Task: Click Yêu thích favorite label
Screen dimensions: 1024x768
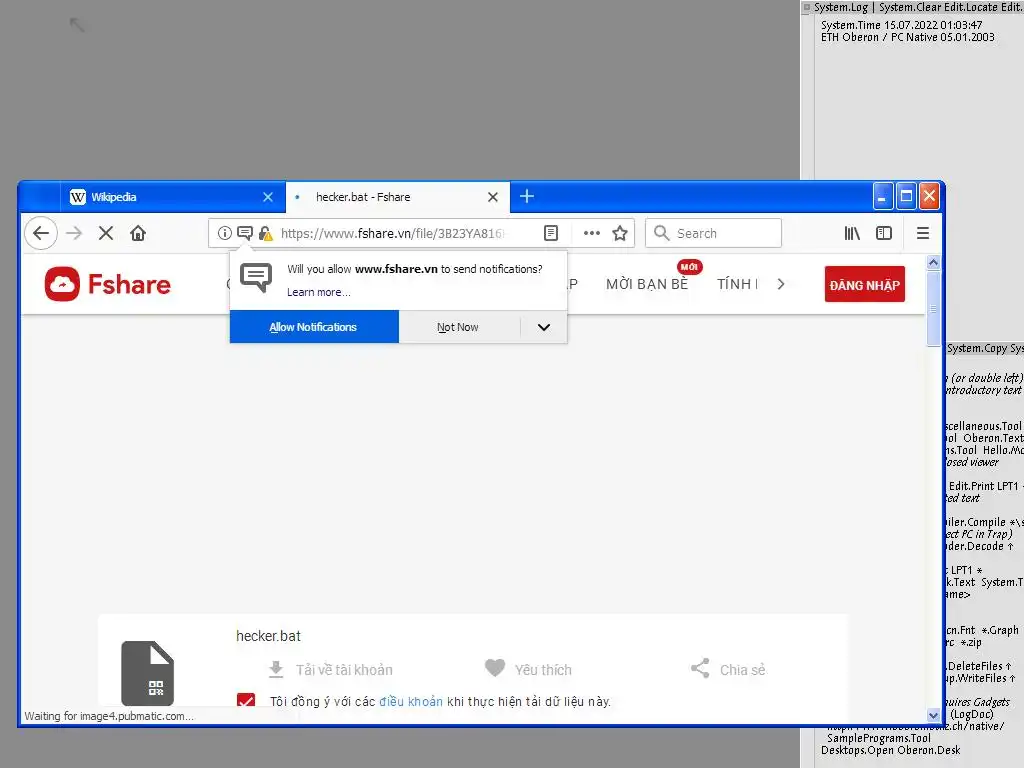Action: pyautogui.click(x=543, y=669)
